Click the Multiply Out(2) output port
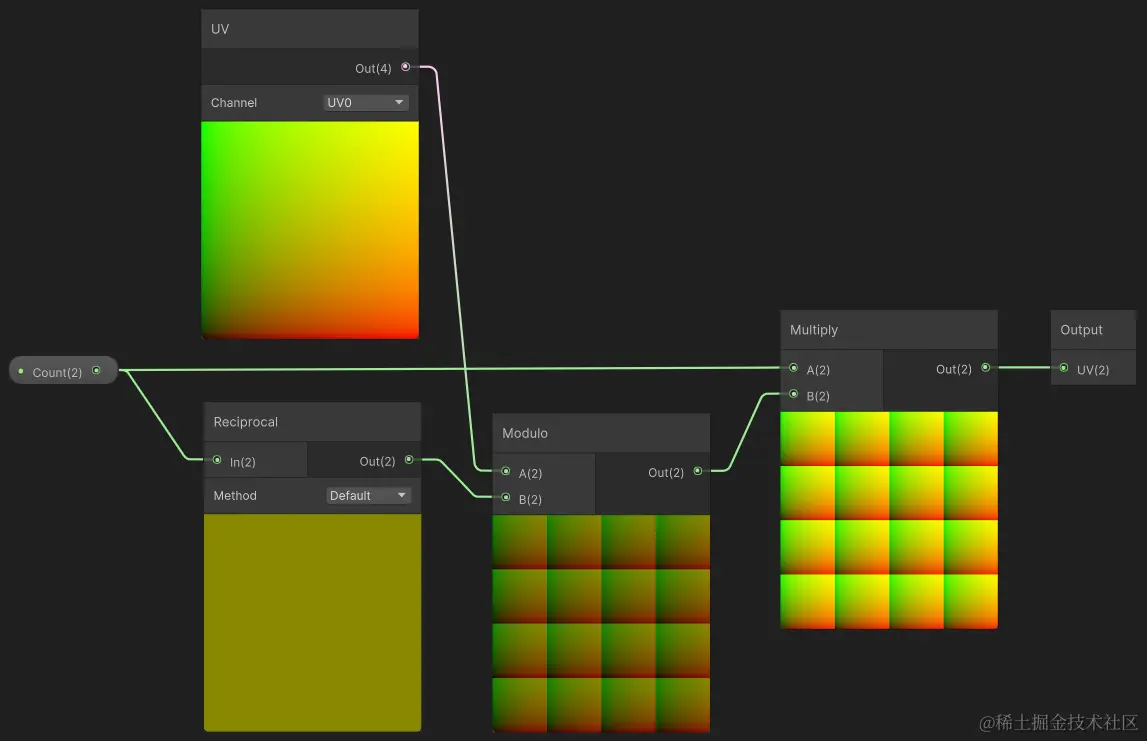Image resolution: width=1147 pixels, height=741 pixels. click(985, 368)
